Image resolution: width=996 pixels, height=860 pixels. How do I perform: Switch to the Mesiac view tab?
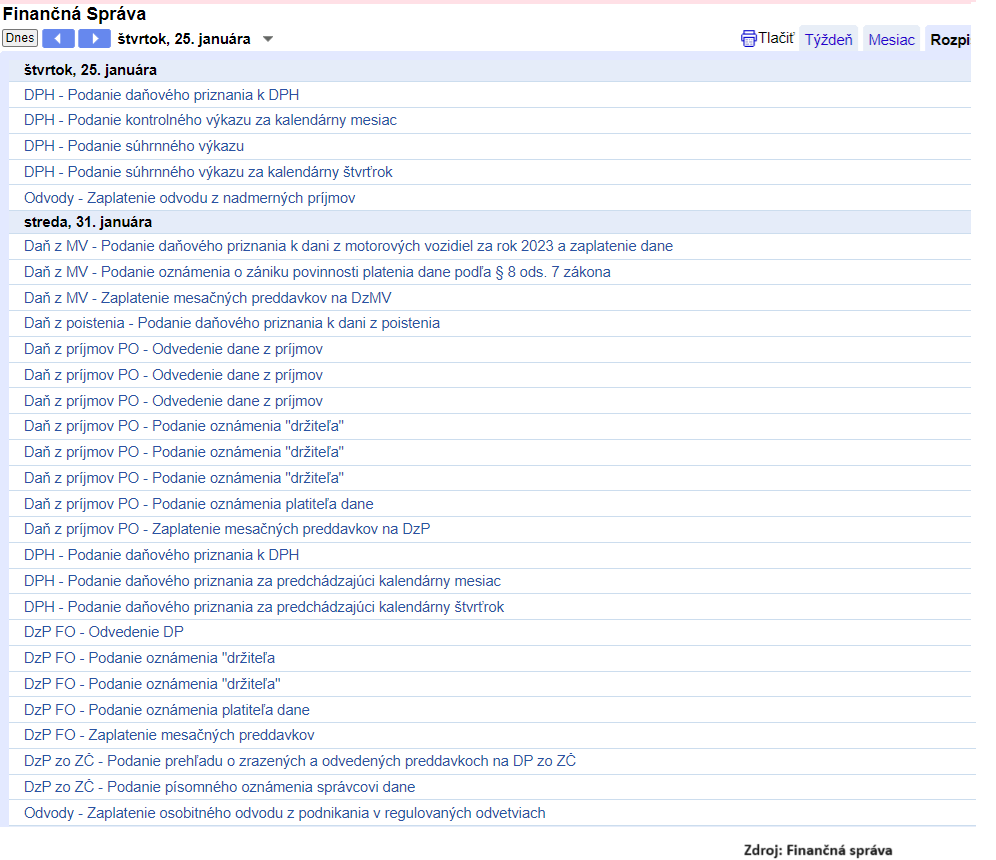[x=891, y=40]
